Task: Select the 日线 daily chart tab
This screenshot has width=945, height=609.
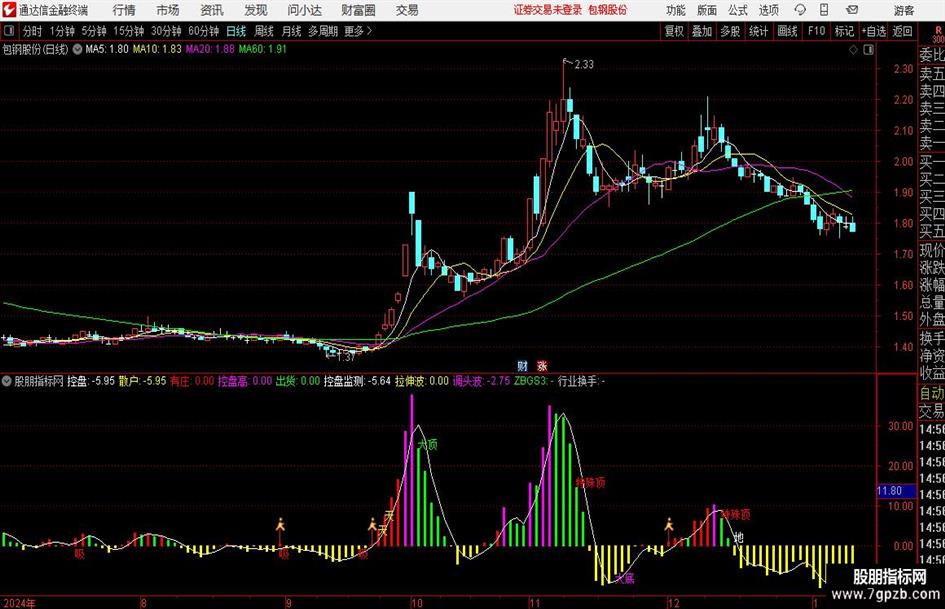Action: [x=236, y=31]
